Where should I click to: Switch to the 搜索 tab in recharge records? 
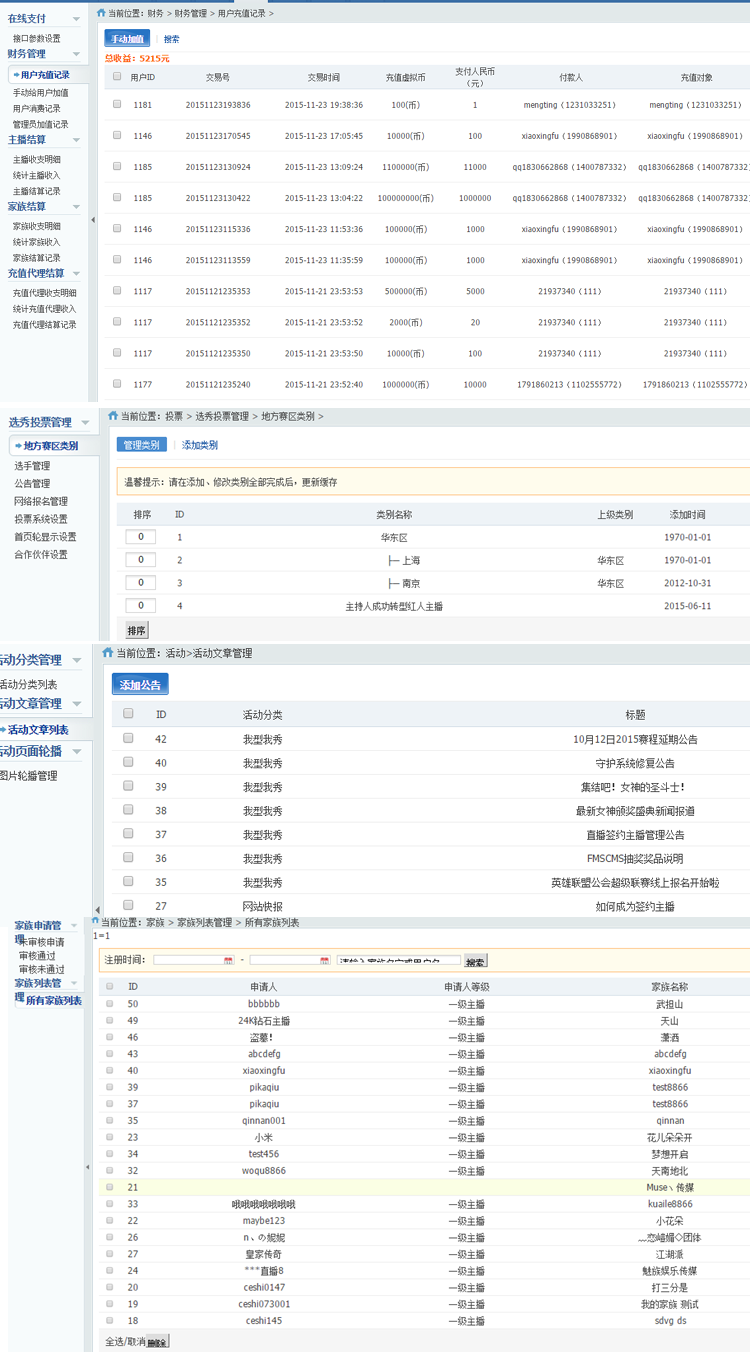[x=172, y=39]
